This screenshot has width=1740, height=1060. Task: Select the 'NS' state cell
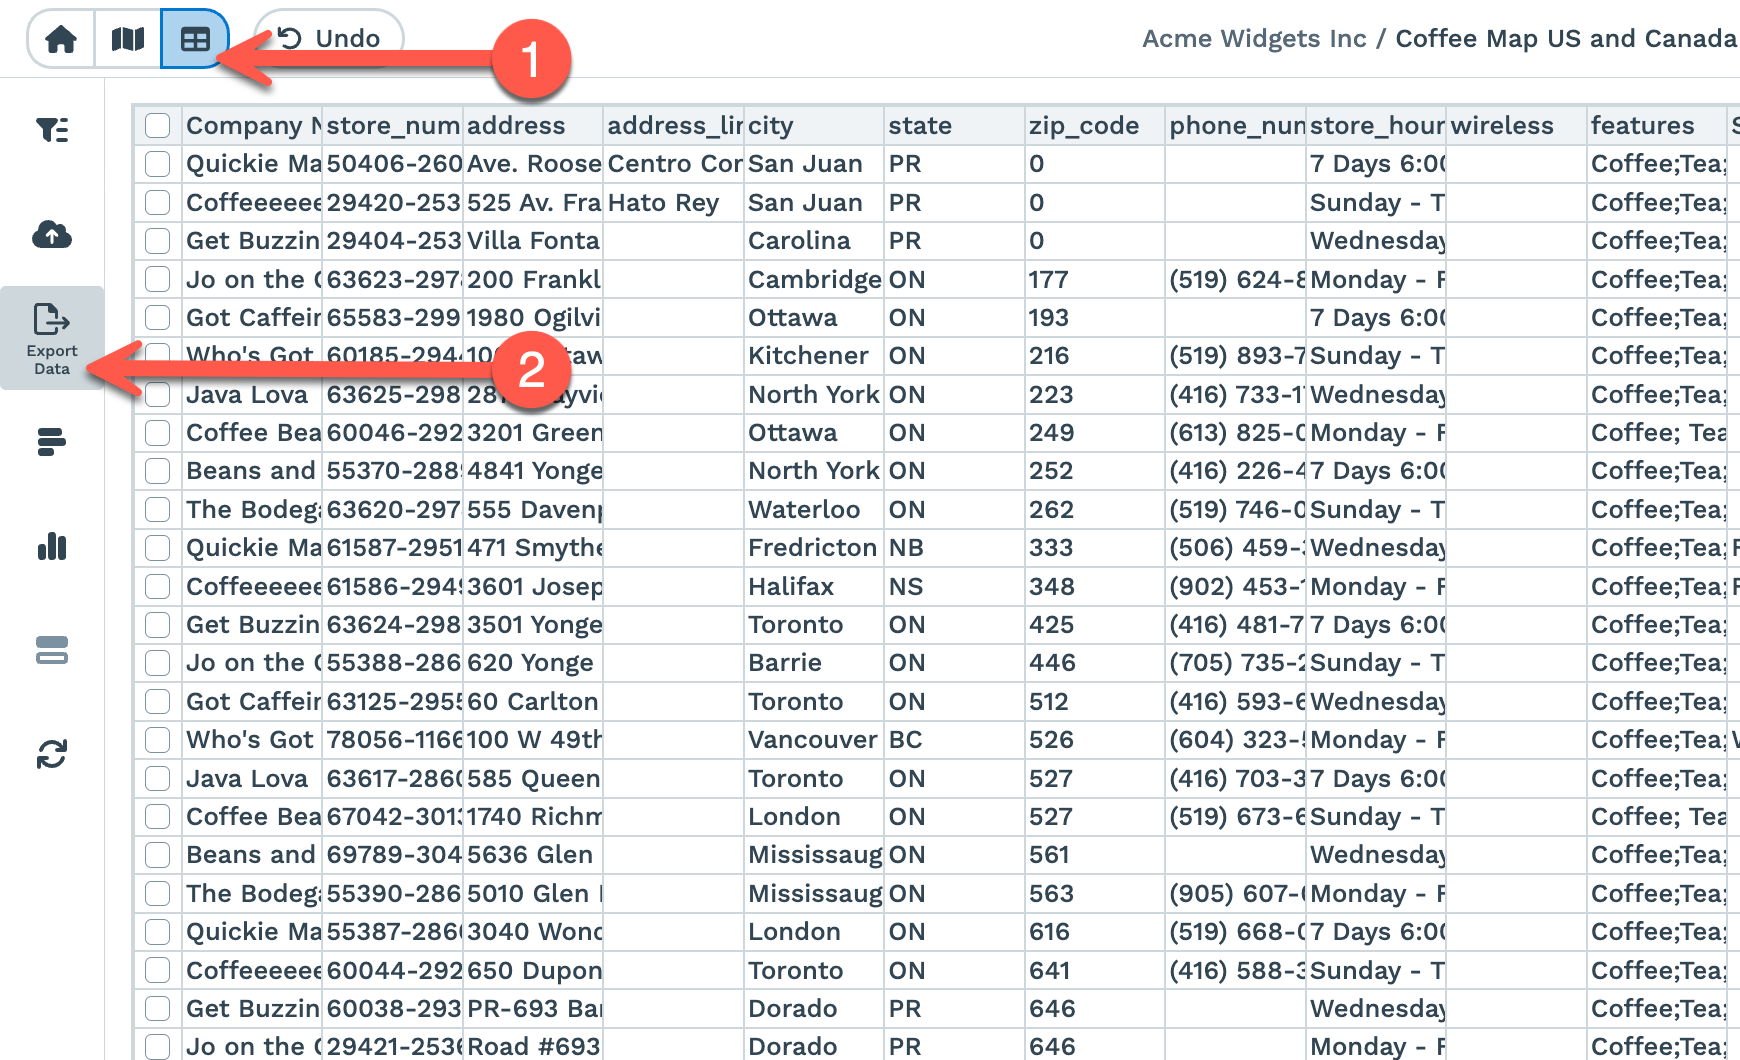coord(954,587)
